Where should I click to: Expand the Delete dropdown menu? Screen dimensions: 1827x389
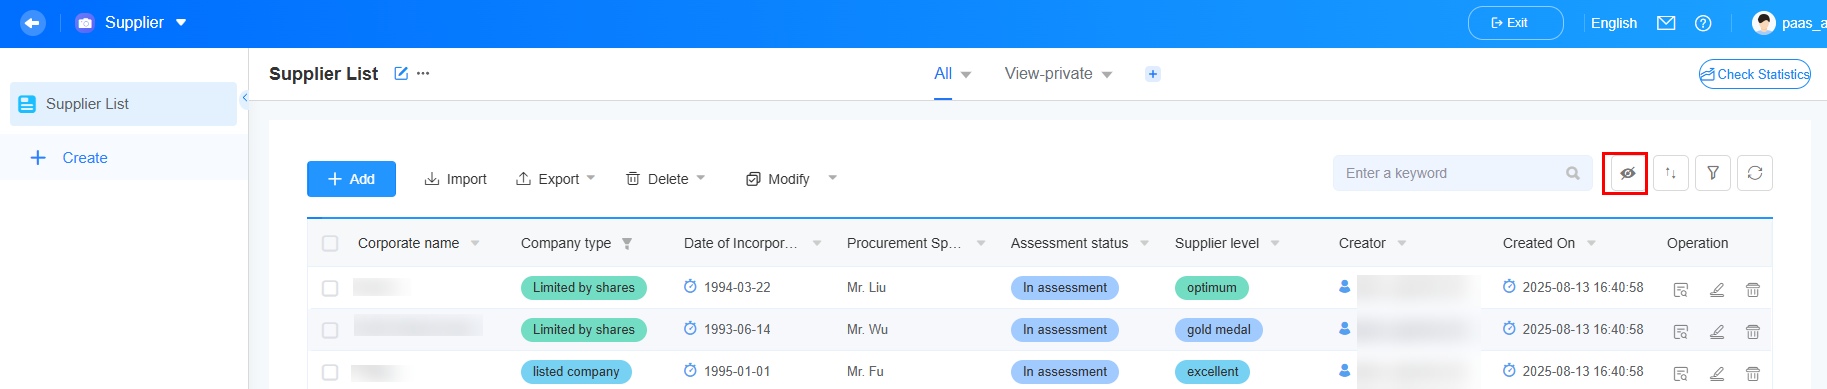[666, 179]
